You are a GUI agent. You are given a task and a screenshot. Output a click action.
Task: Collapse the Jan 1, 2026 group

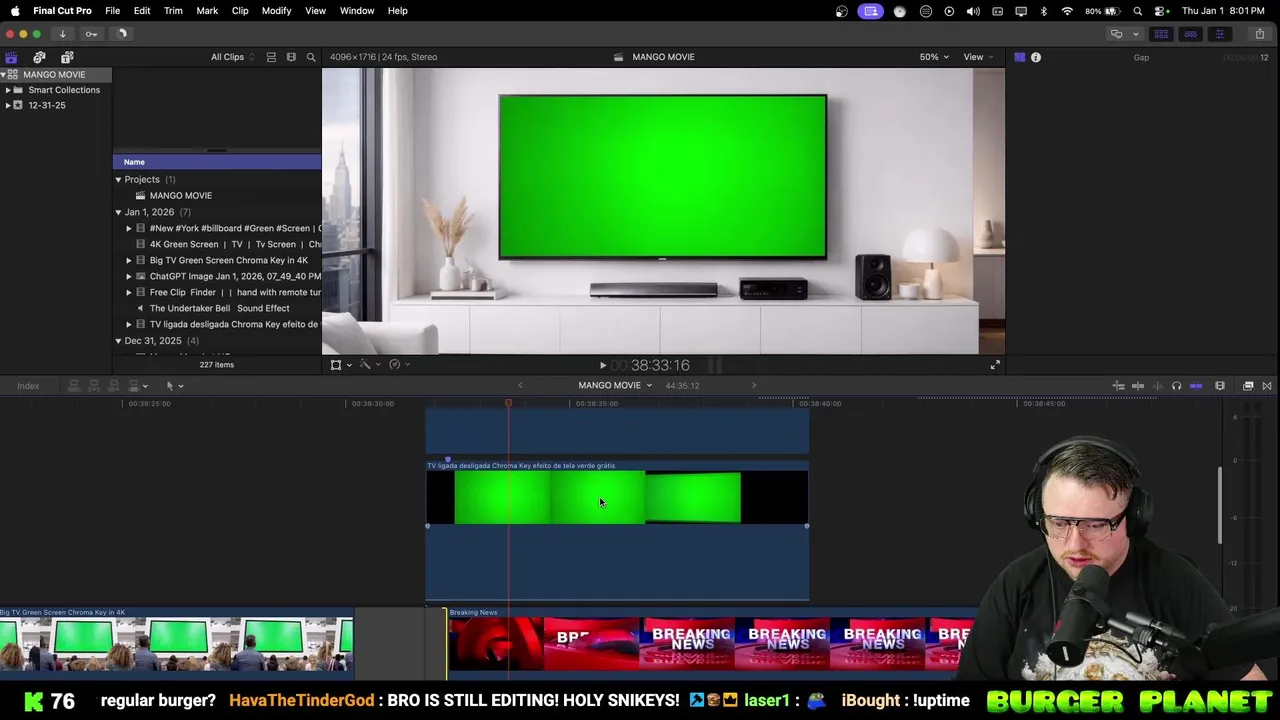(x=118, y=212)
